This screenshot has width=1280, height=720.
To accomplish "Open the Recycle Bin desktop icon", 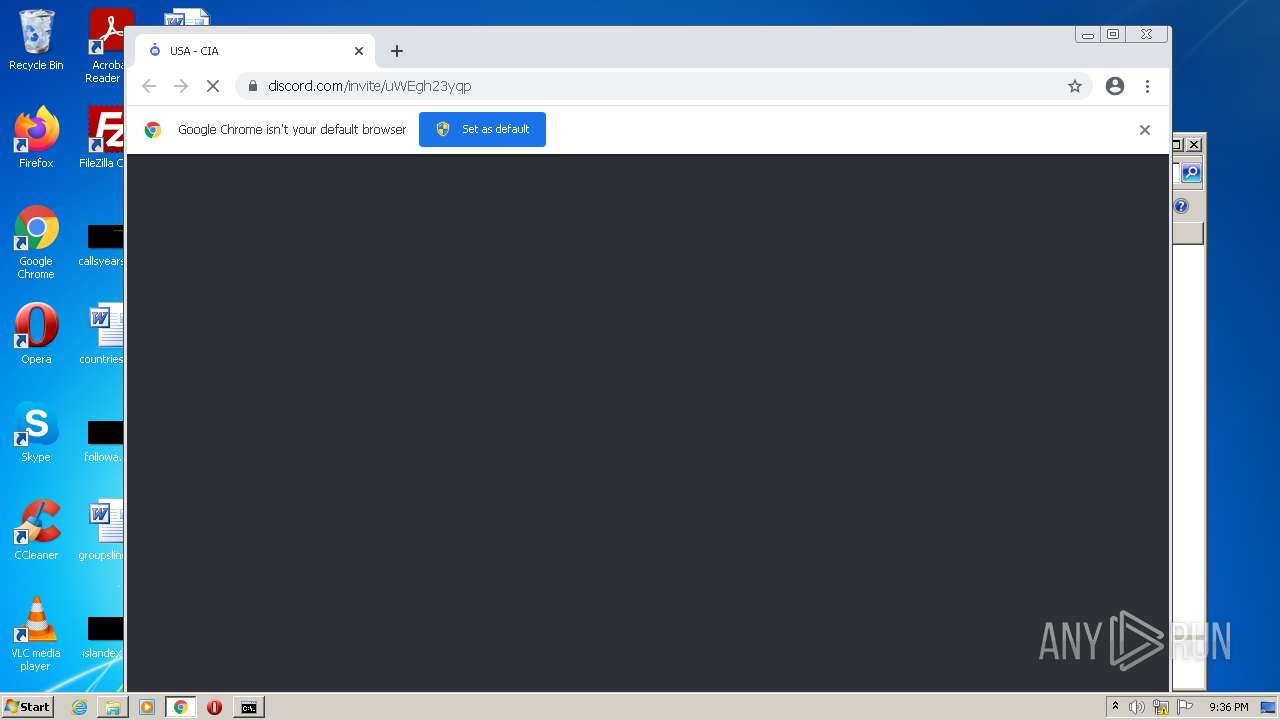I will [36, 40].
